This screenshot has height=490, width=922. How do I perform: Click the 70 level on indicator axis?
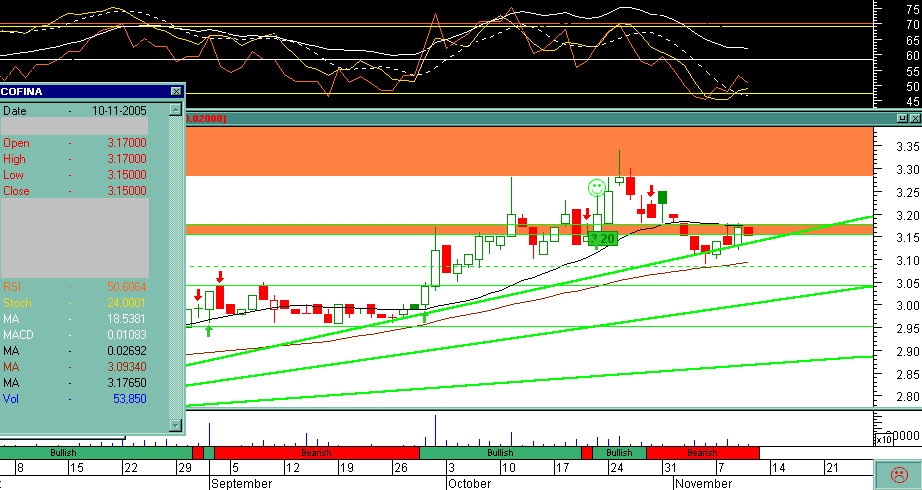click(x=912, y=25)
